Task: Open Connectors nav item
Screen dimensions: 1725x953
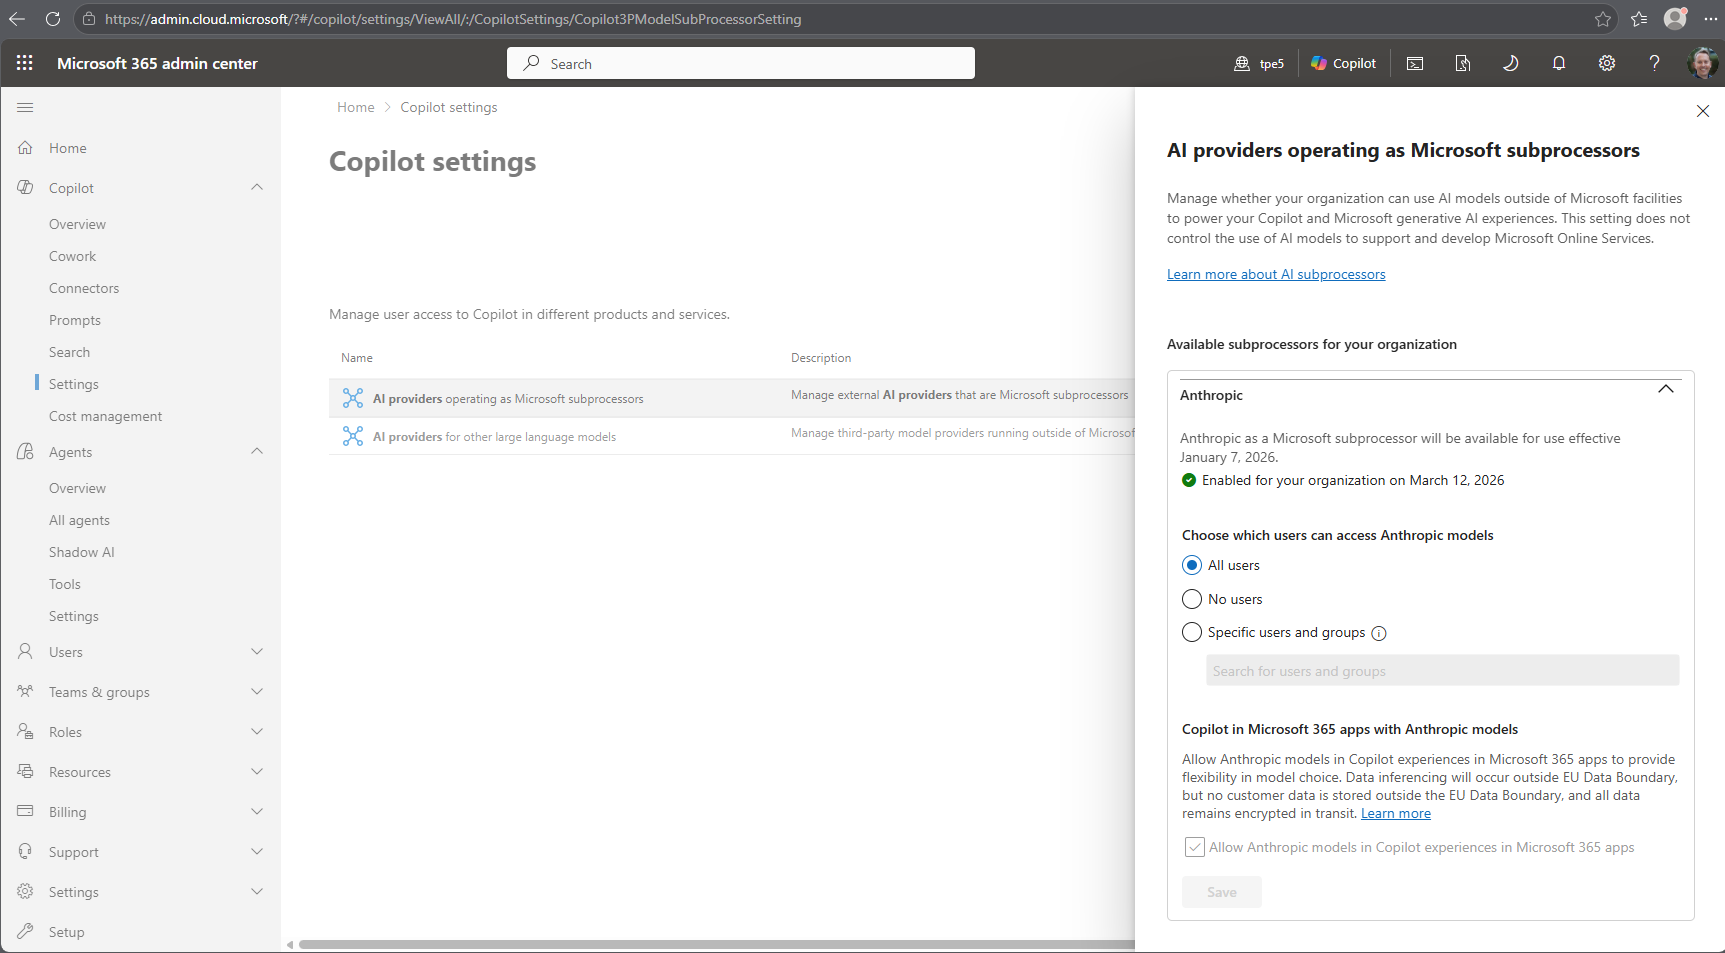Action: point(84,288)
